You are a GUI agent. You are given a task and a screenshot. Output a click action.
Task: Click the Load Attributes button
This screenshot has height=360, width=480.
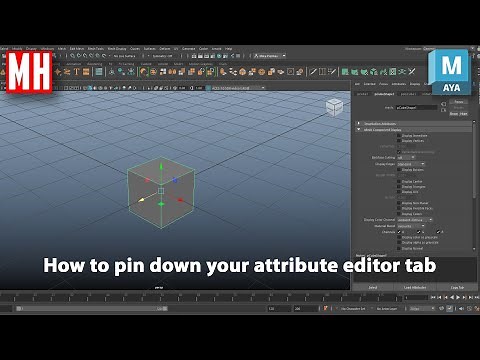coord(415,287)
